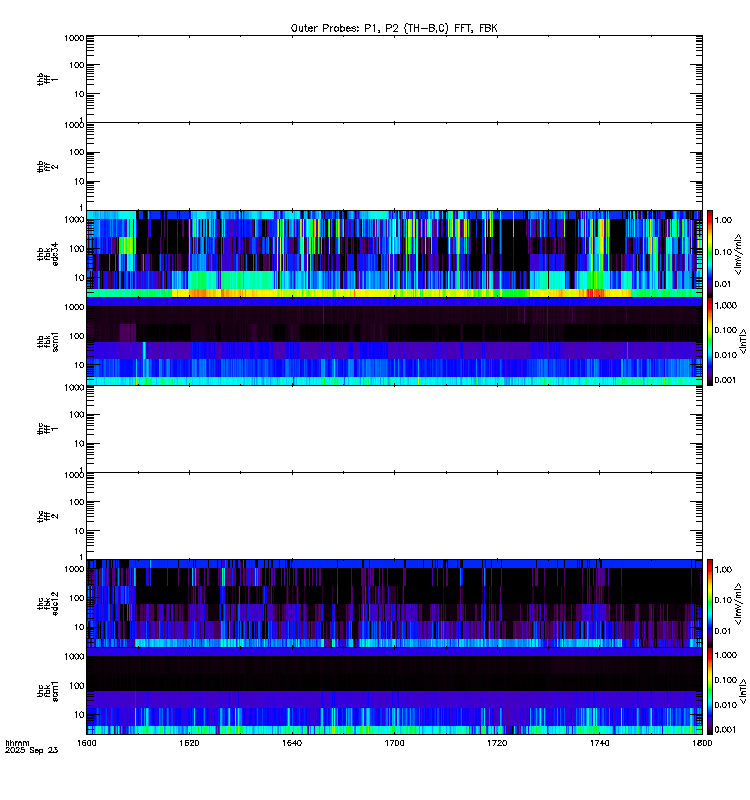Image resolution: width=750 pixels, height=800 pixels.
Task: Click the 'thb fbk edc34' panel axis label
Action: (47, 254)
